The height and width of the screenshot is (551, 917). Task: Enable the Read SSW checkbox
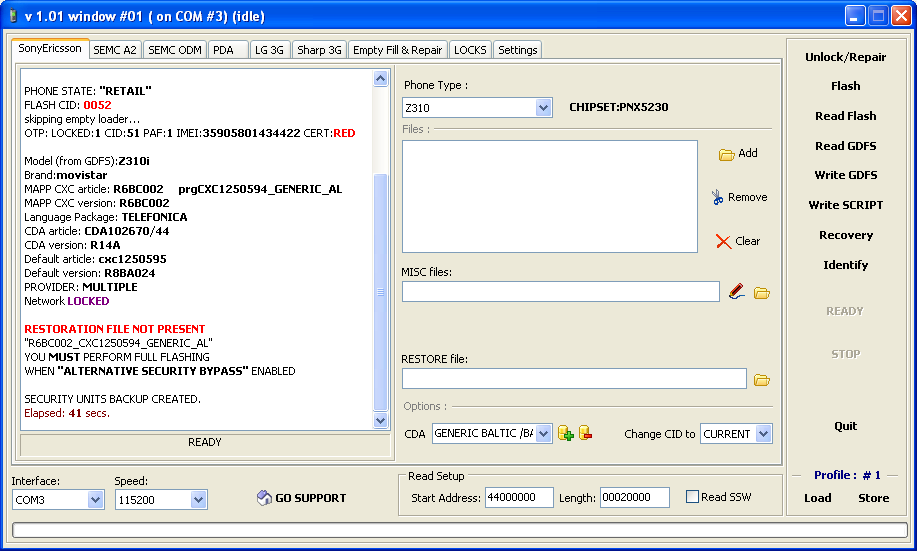click(x=692, y=497)
